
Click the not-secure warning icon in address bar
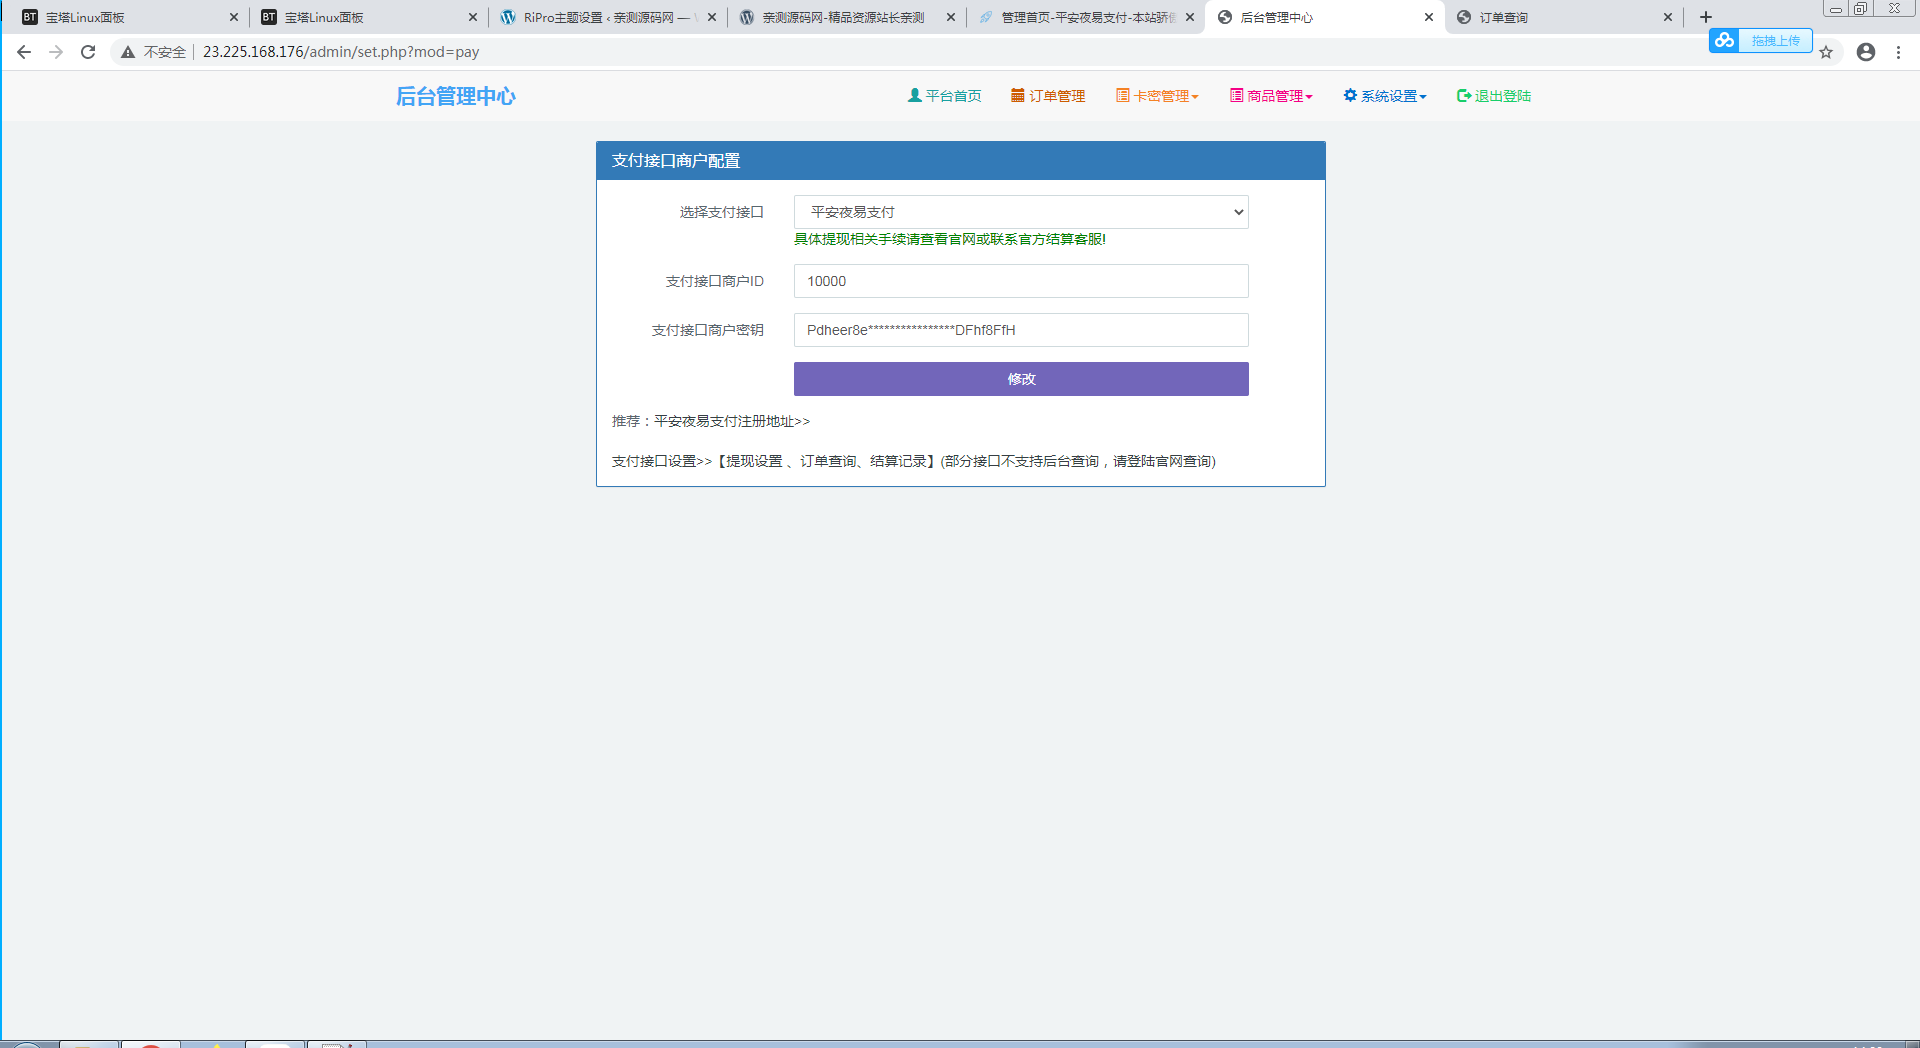point(128,52)
